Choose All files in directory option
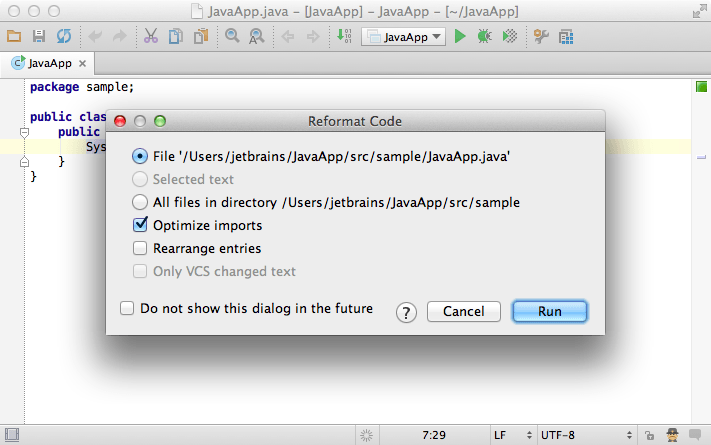 tap(140, 202)
